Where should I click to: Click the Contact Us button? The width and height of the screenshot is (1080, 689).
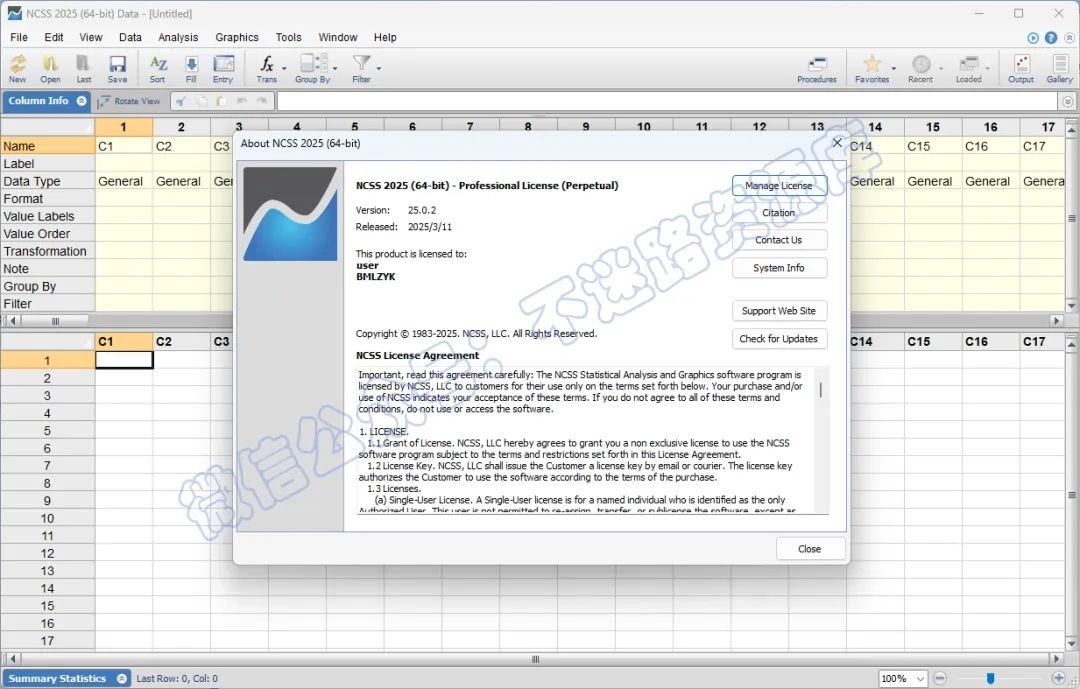pos(779,240)
